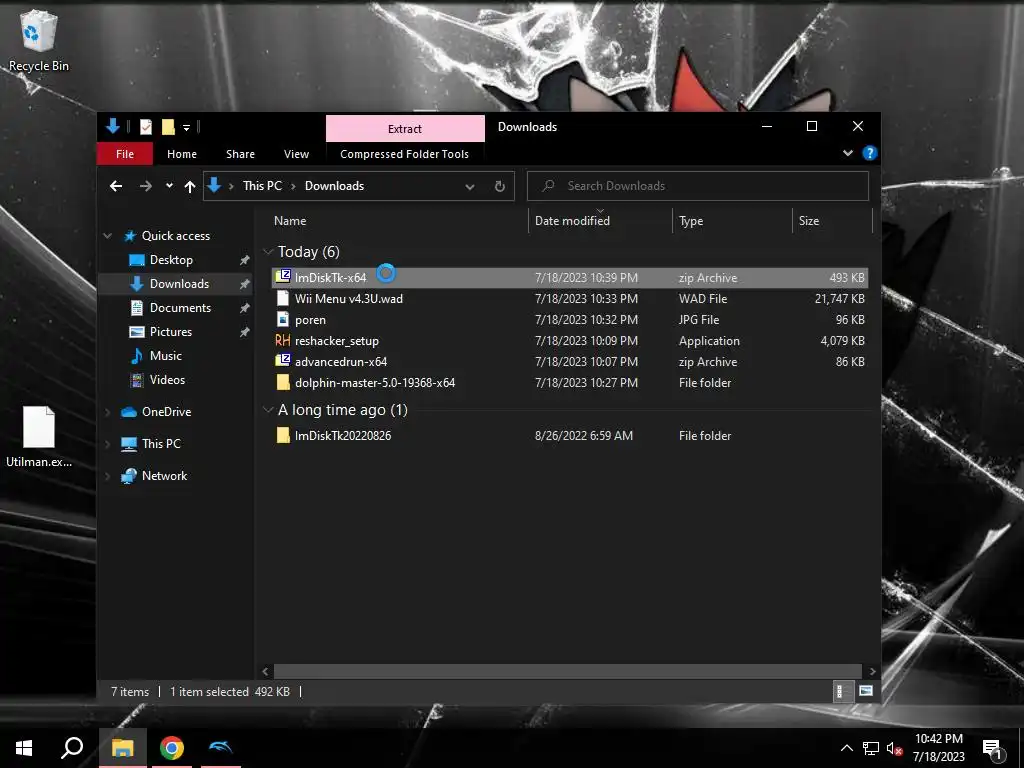Open Pictures in Quick access

[170, 332]
